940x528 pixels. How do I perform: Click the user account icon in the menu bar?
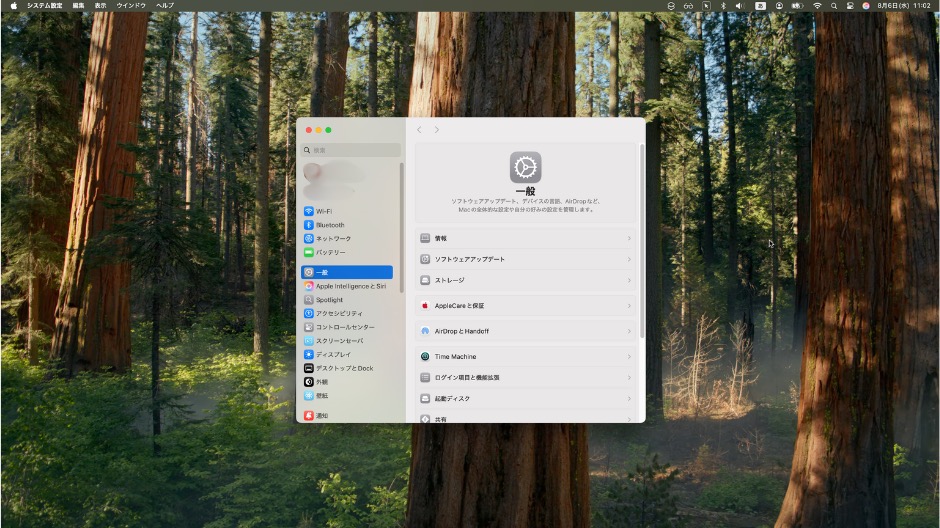779,5
